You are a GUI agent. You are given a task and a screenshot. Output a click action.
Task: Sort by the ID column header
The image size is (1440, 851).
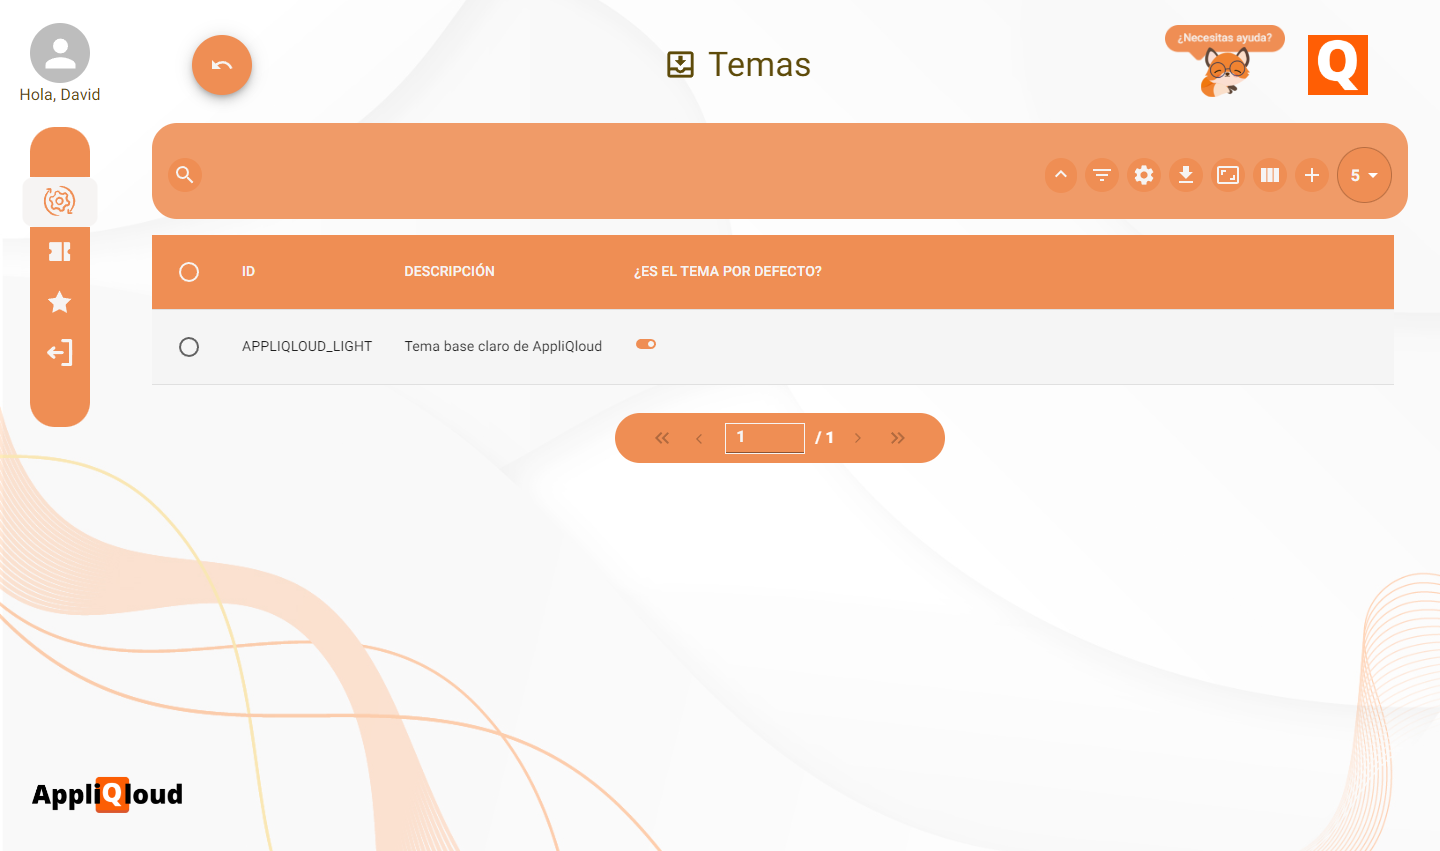pos(247,271)
